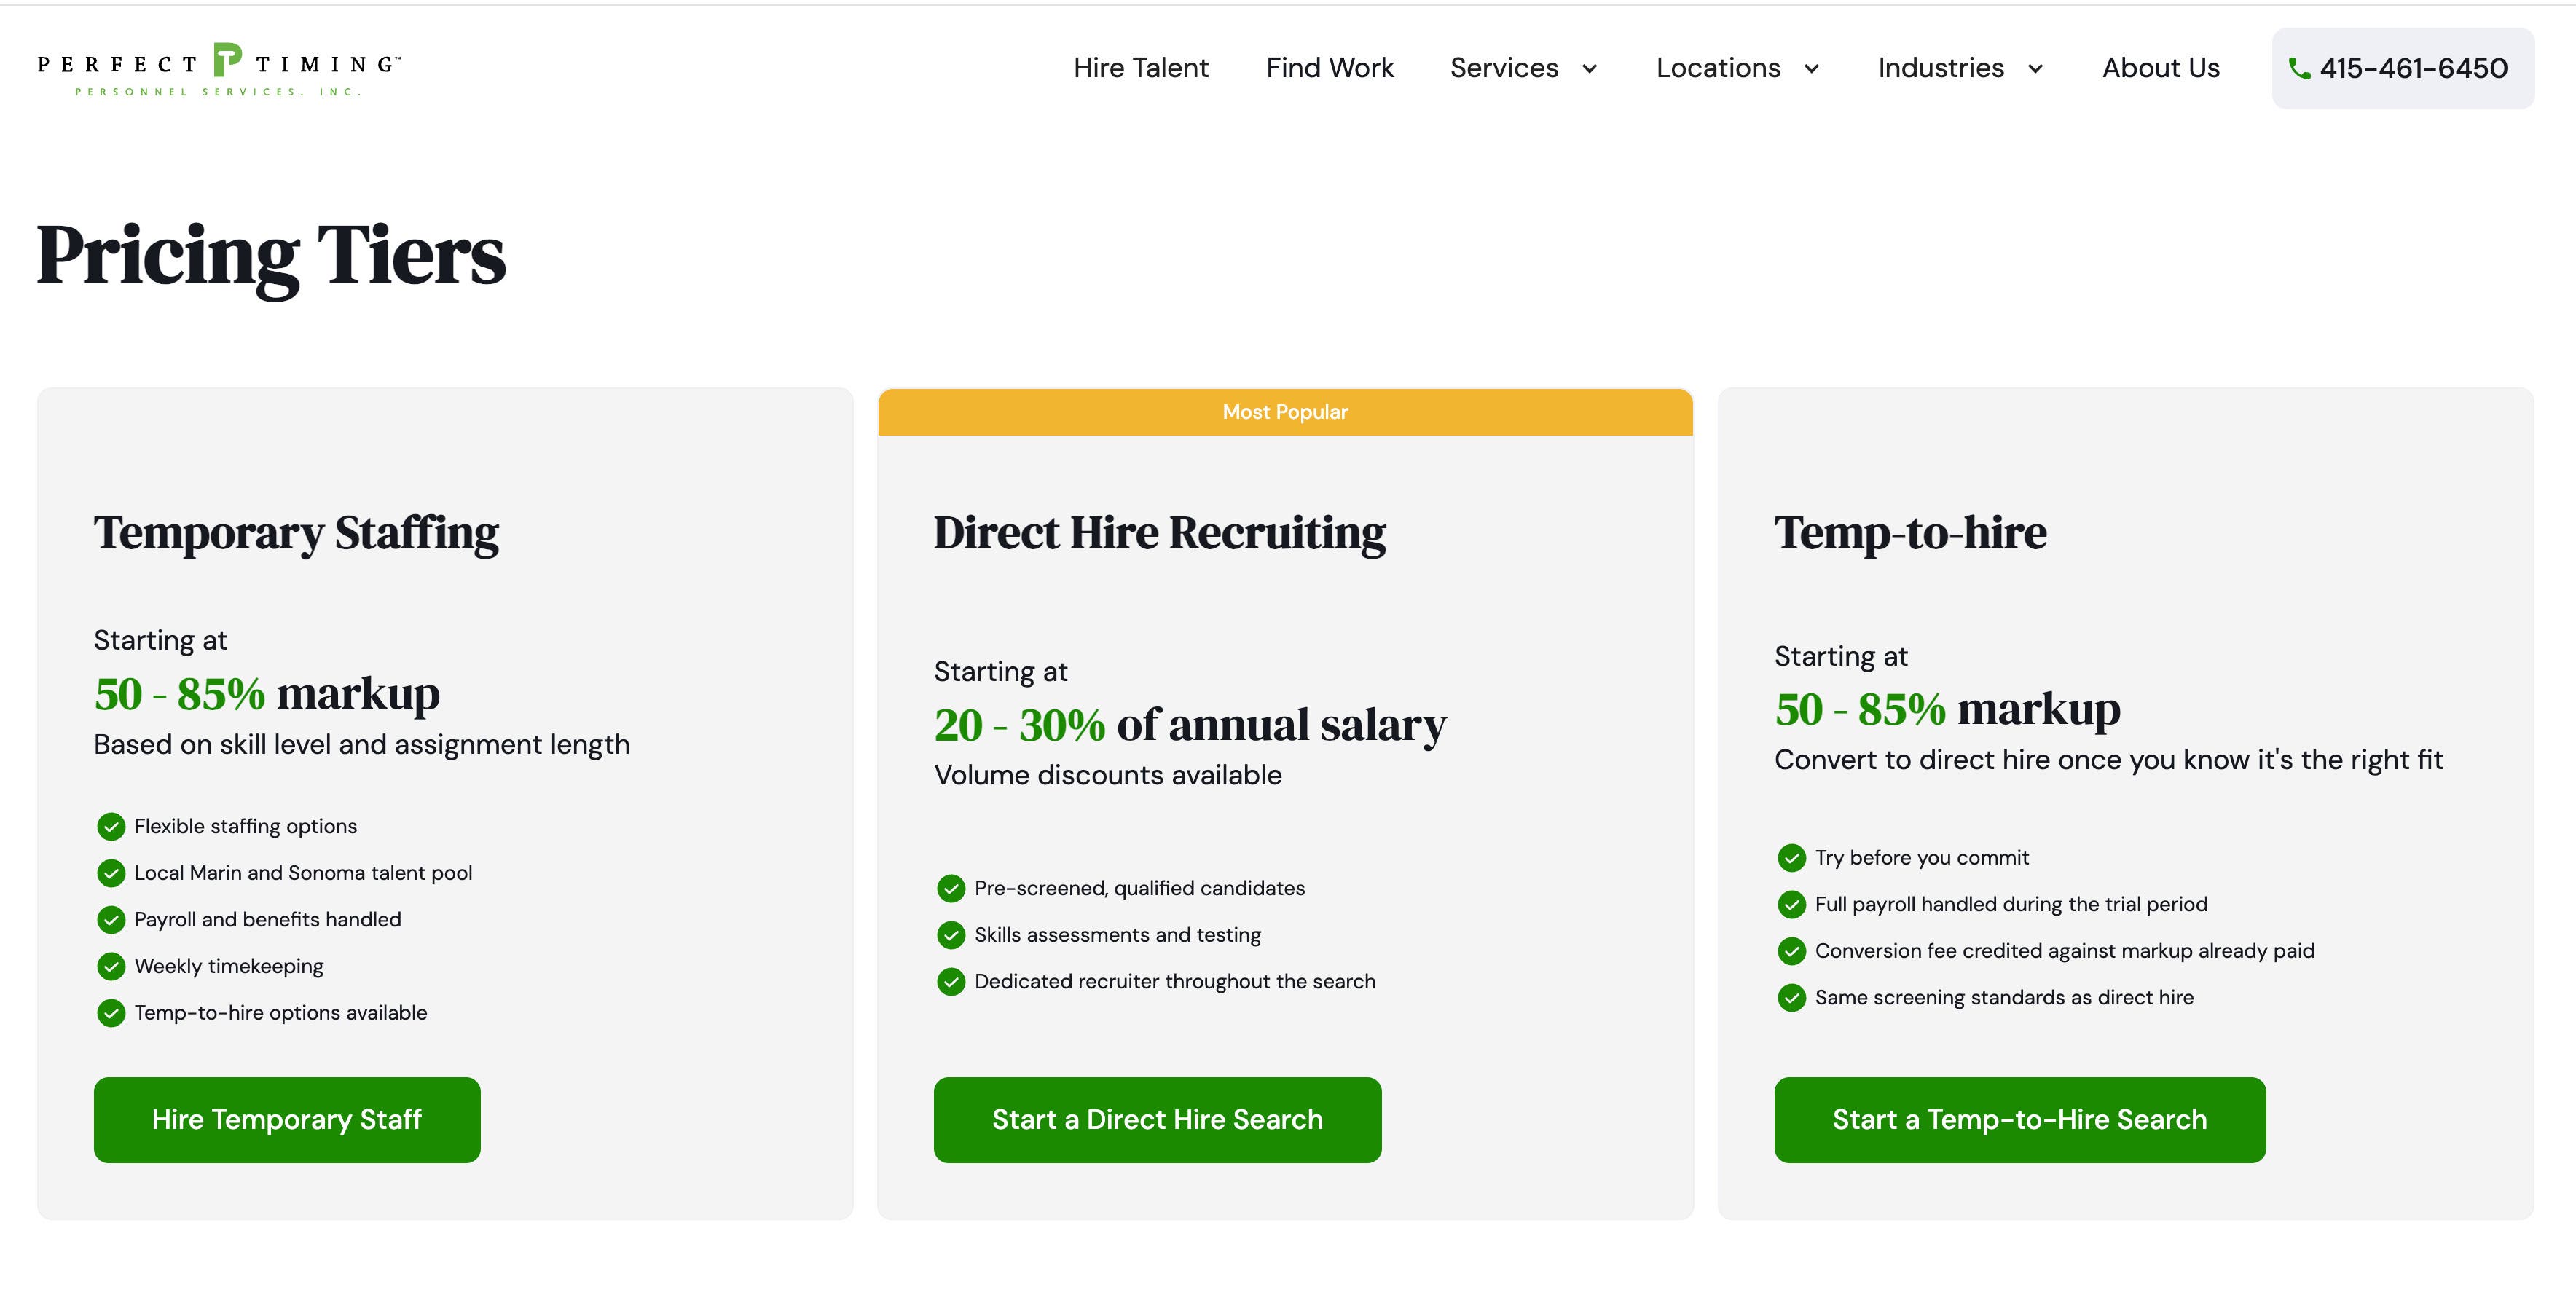Image resolution: width=2576 pixels, height=1295 pixels.
Task: Click checkmark beside Pre-screened, qualified candidates
Action: 951,888
